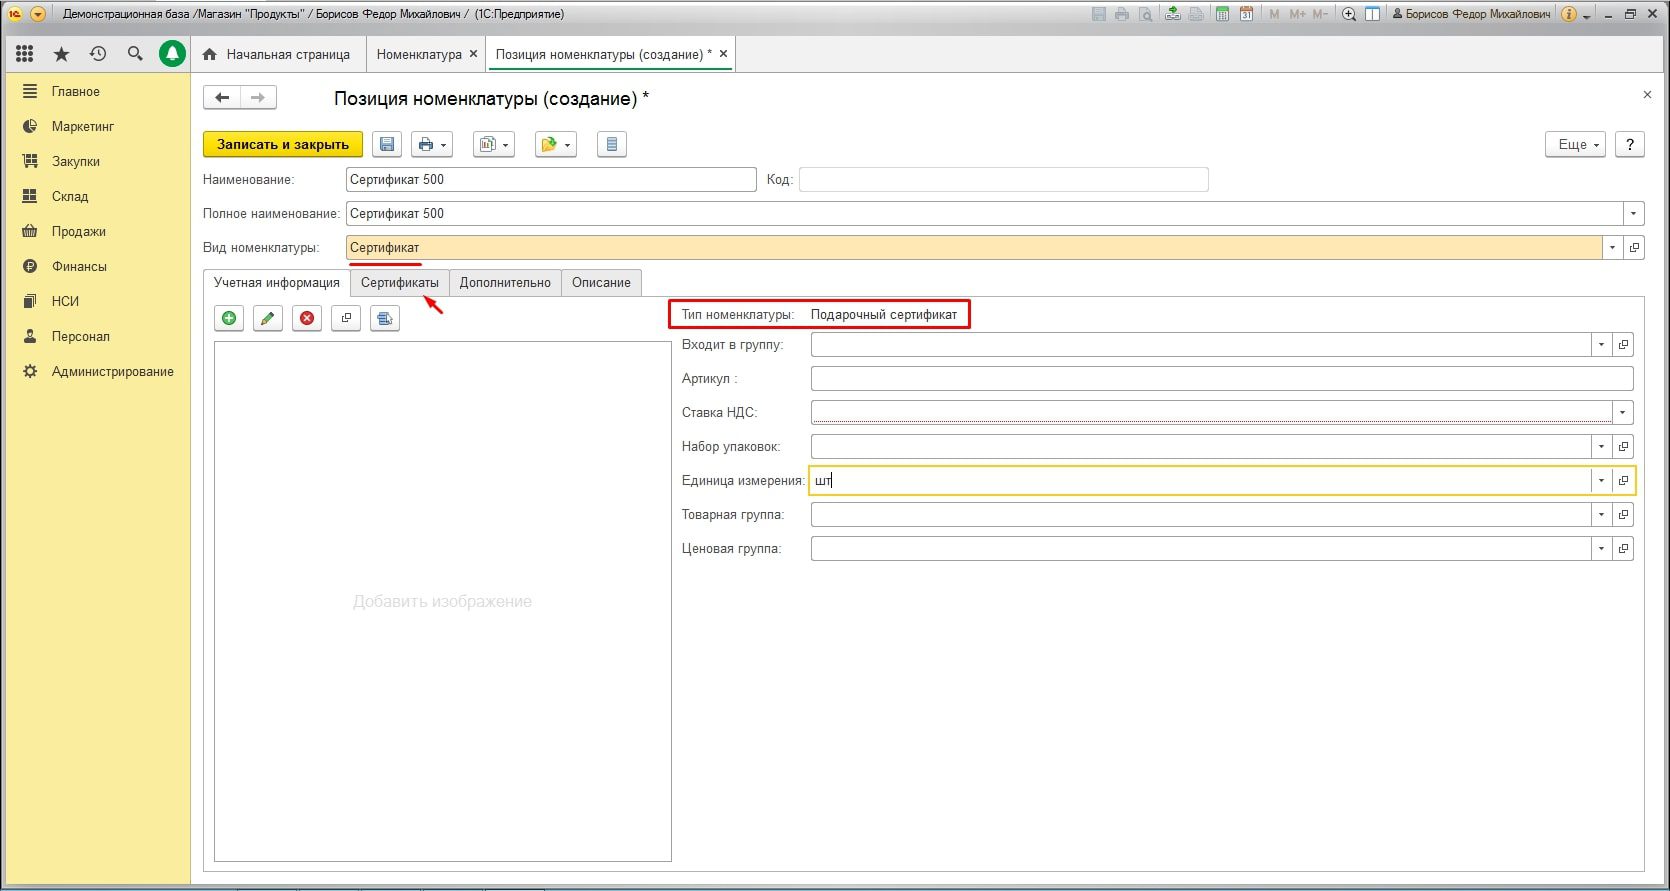Screen dimensions: 1670x891
Task: Click the pencil edit image icon
Action: (x=267, y=318)
